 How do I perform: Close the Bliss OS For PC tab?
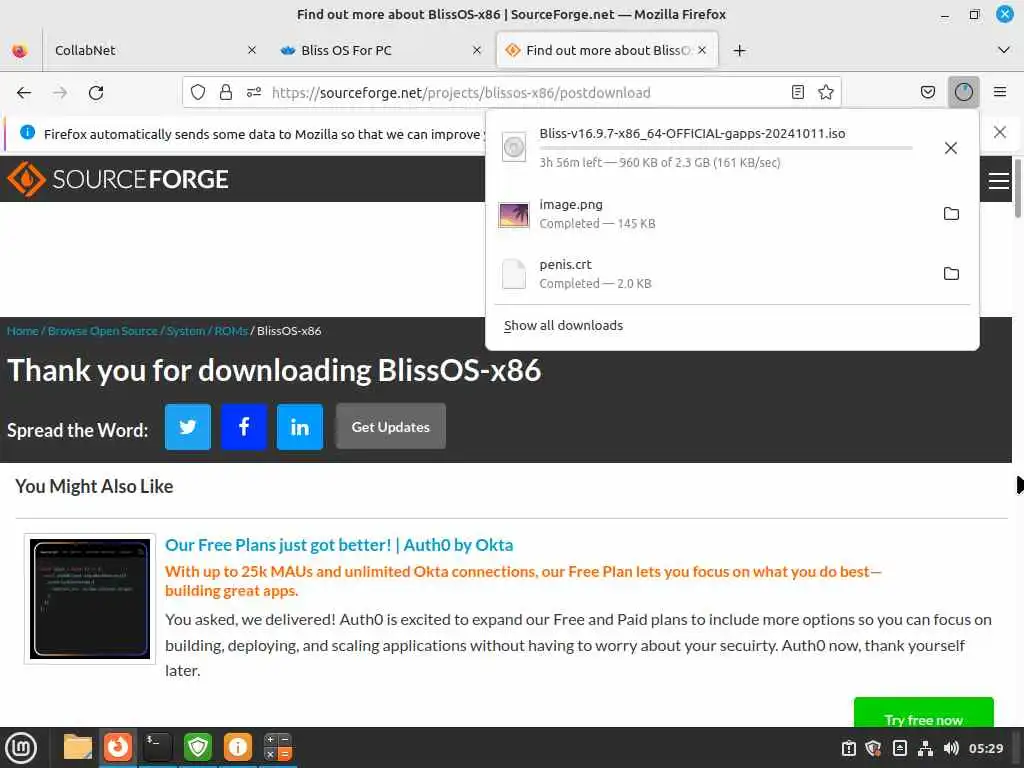[x=477, y=50]
